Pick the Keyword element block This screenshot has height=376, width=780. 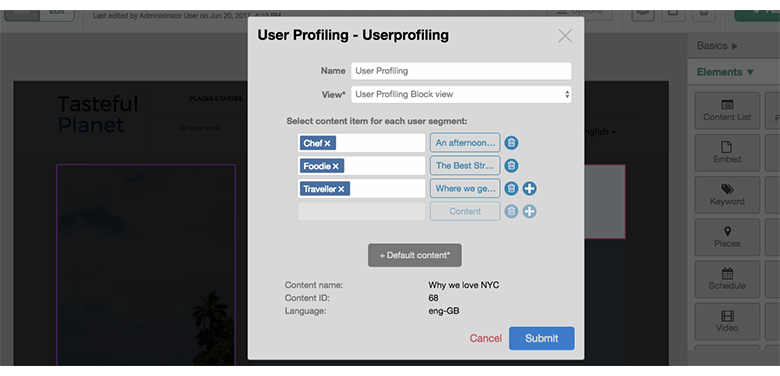[727, 195]
